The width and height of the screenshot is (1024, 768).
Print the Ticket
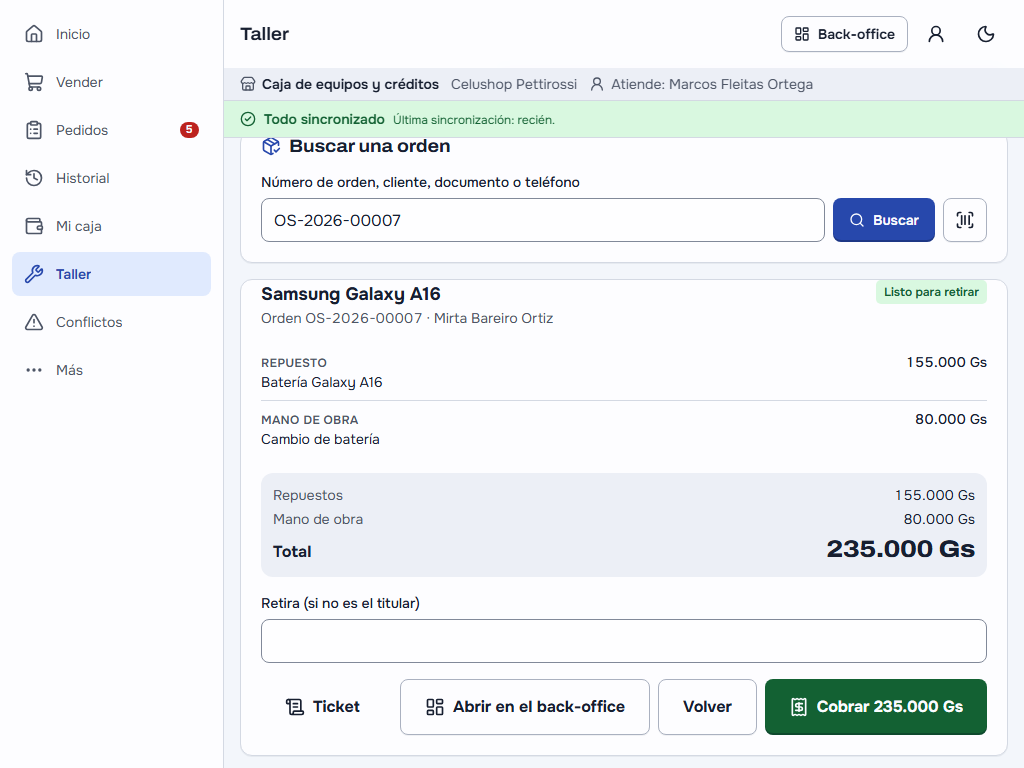(x=323, y=707)
